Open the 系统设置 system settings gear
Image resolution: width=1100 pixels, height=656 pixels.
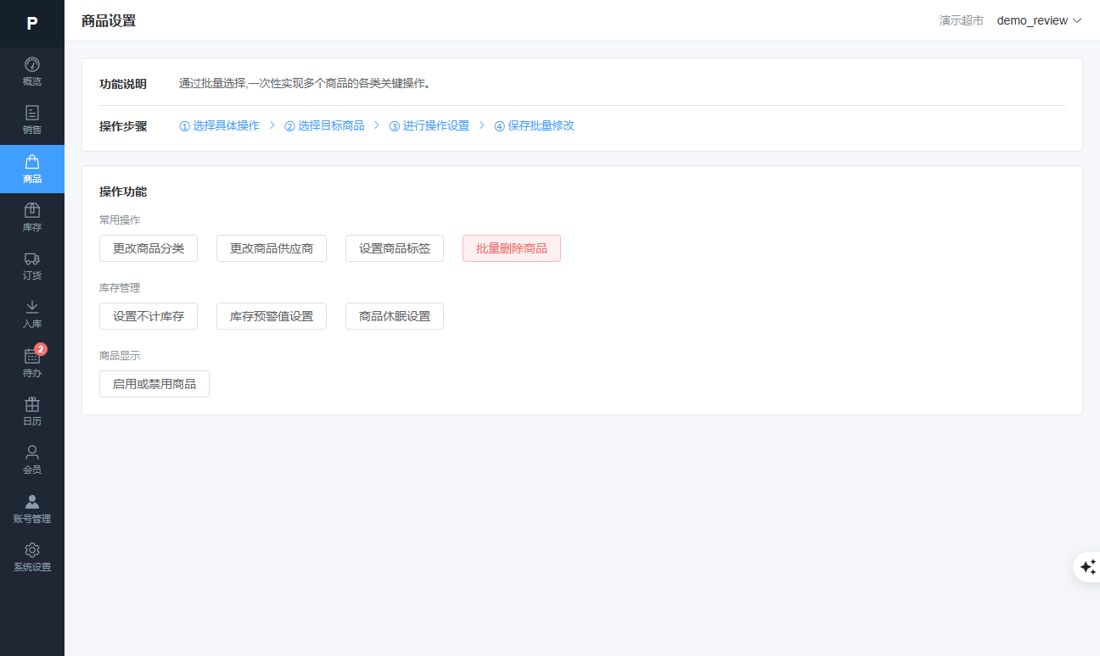pos(32,557)
